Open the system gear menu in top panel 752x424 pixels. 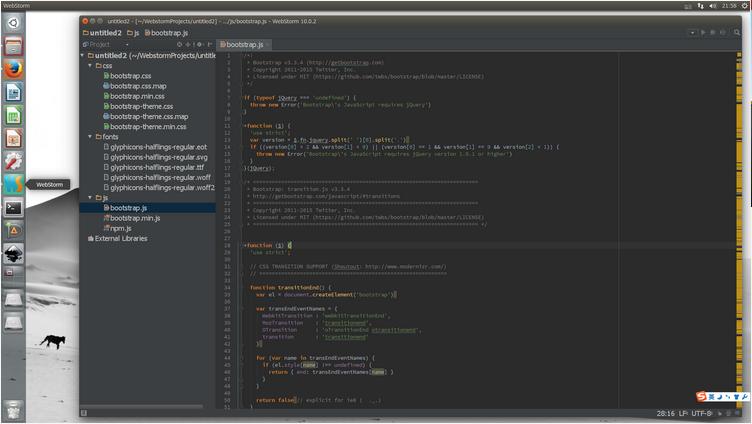745,6
